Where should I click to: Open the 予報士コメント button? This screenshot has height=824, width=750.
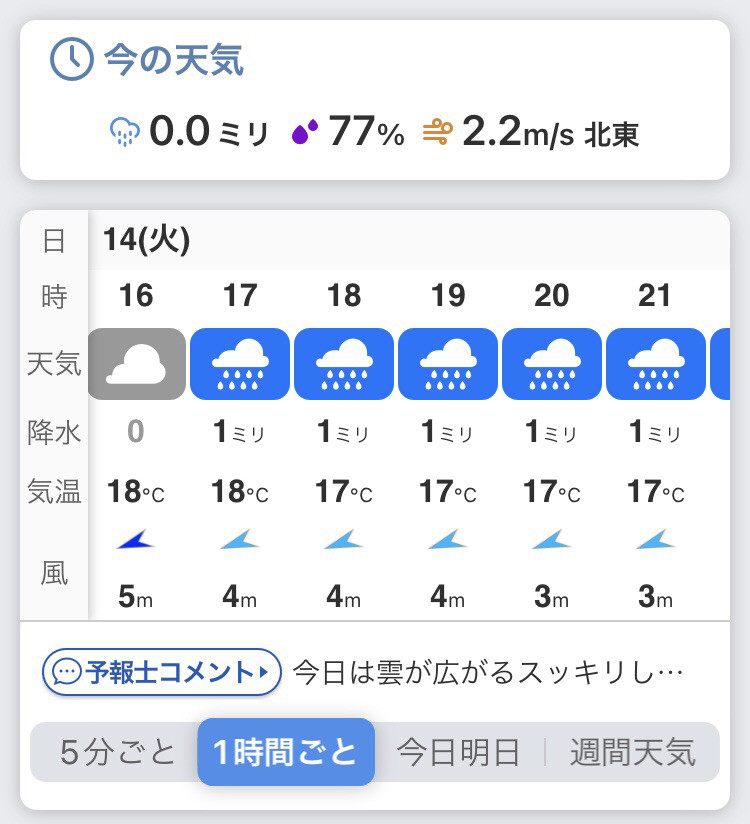pos(162,672)
